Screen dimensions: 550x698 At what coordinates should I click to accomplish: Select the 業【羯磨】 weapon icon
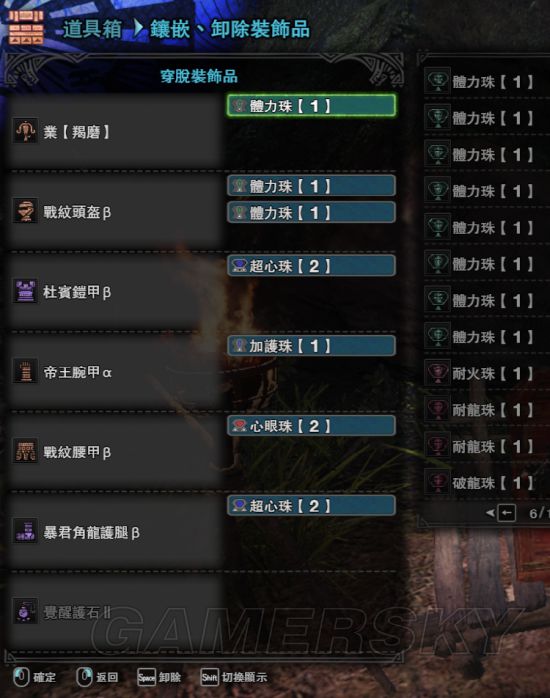[25, 131]
